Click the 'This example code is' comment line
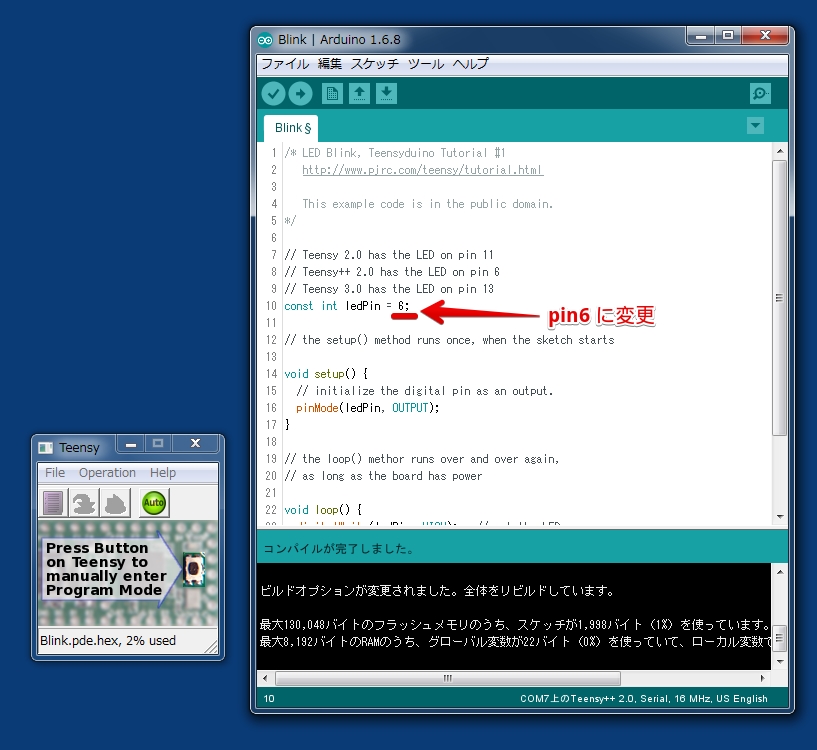Viewport: 817px width, 750px height. (427, 204)
